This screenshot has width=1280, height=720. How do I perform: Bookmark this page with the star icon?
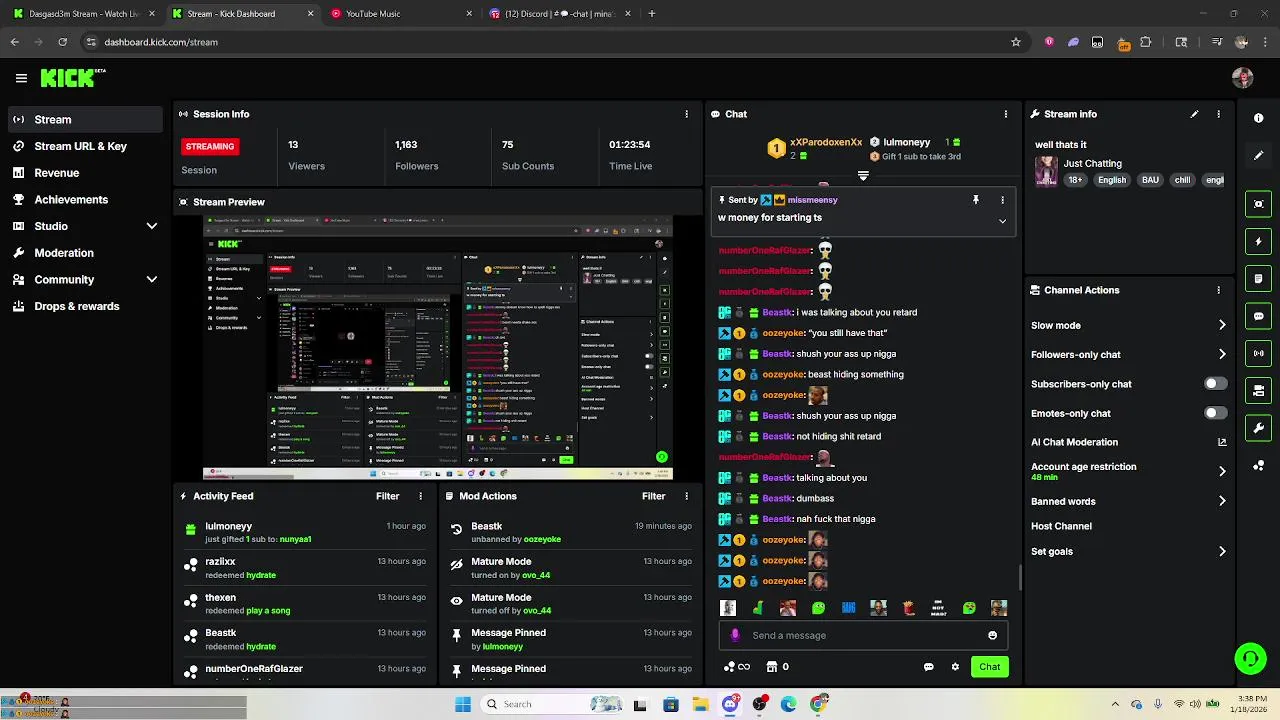coord(1016,42)
